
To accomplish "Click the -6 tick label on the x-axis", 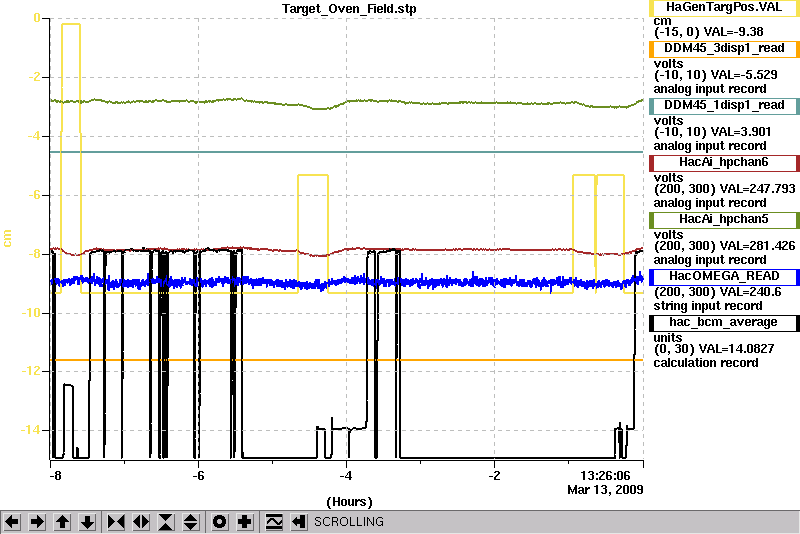I will point(198,476).
